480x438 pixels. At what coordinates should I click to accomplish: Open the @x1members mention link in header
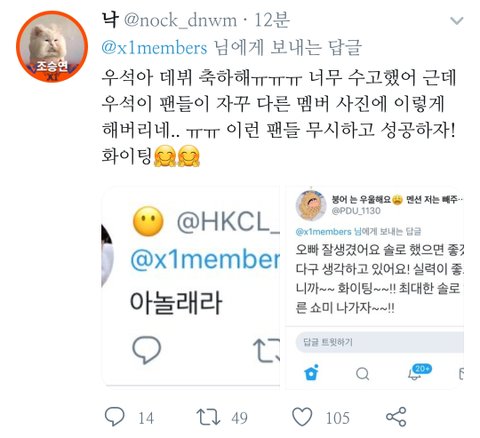[x=154, y=48]
